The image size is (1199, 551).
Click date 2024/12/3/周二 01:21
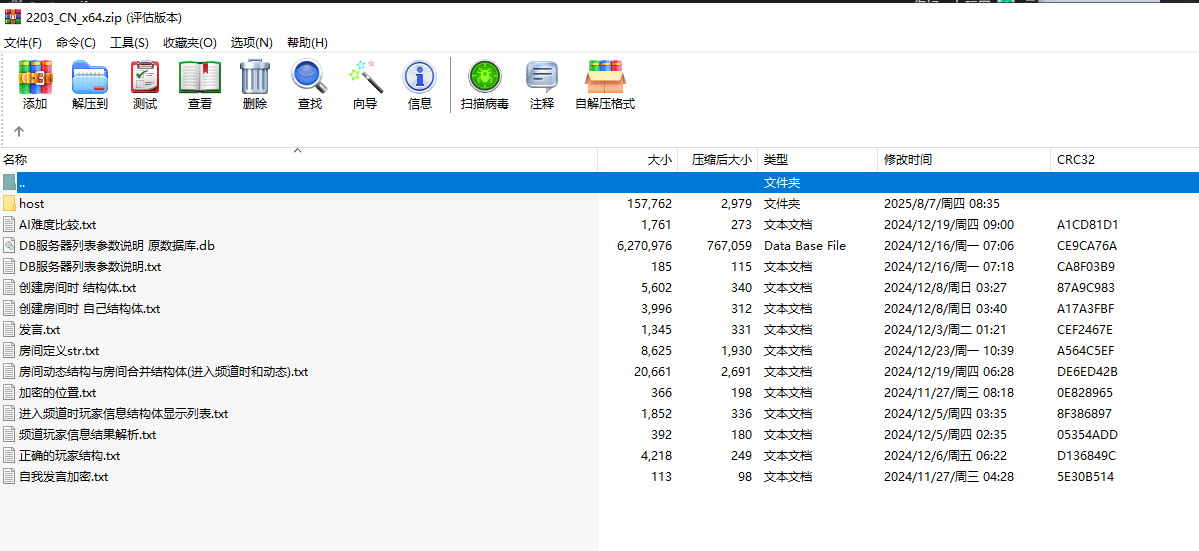pyautogui.click(x=945, y=330)
